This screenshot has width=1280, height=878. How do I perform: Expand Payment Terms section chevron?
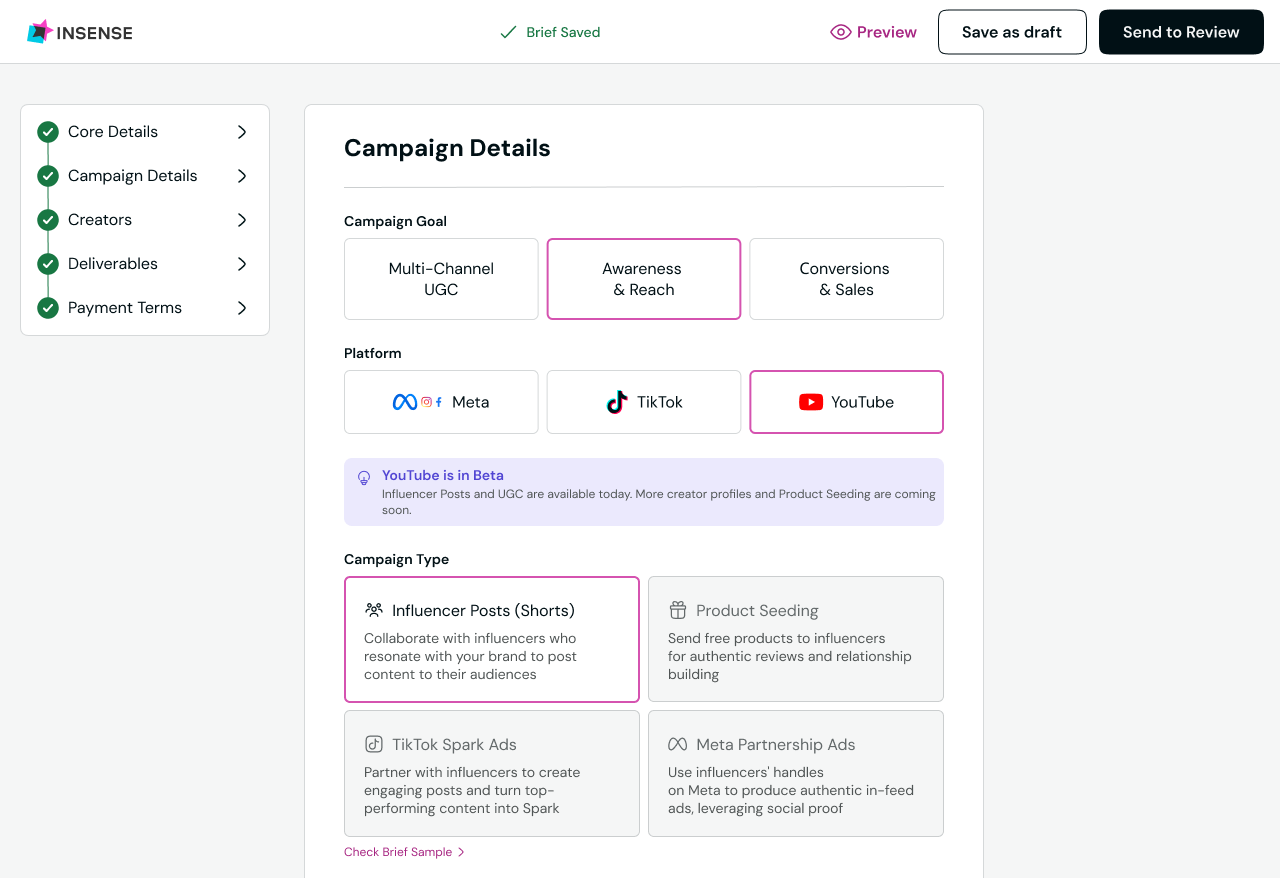[x=242, y=308]
